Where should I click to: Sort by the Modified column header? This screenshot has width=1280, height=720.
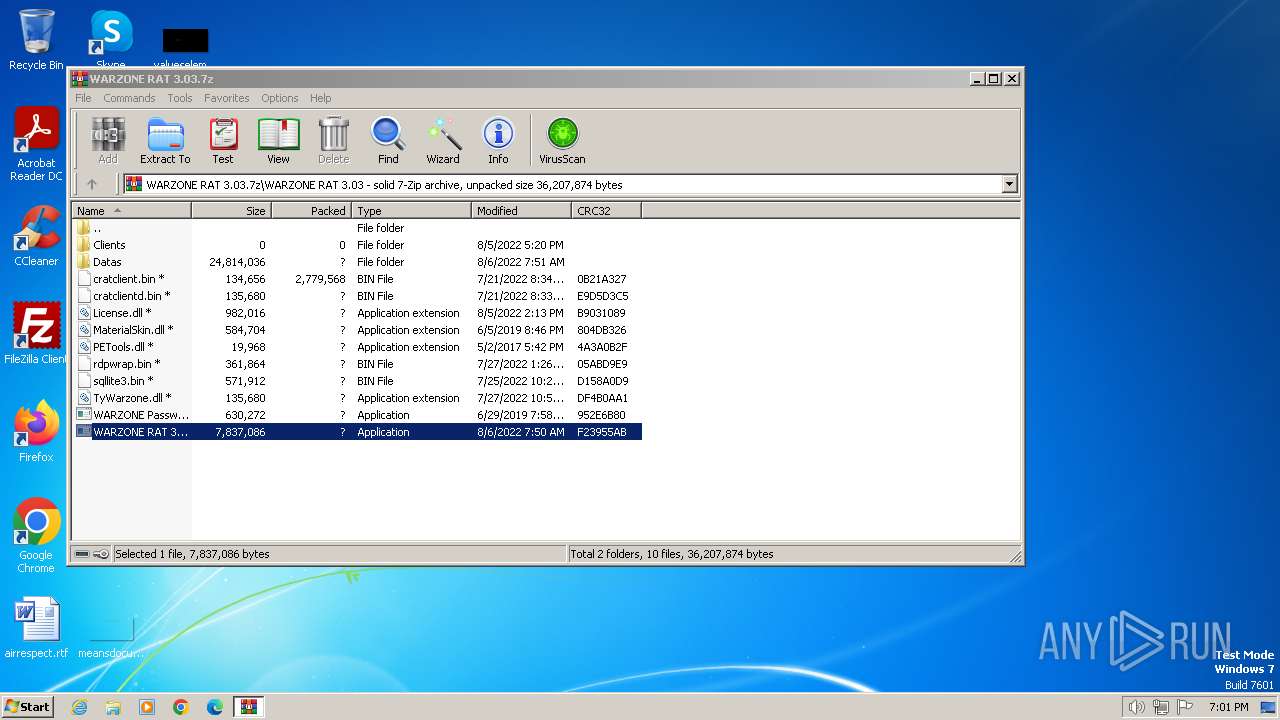(521, 211)
